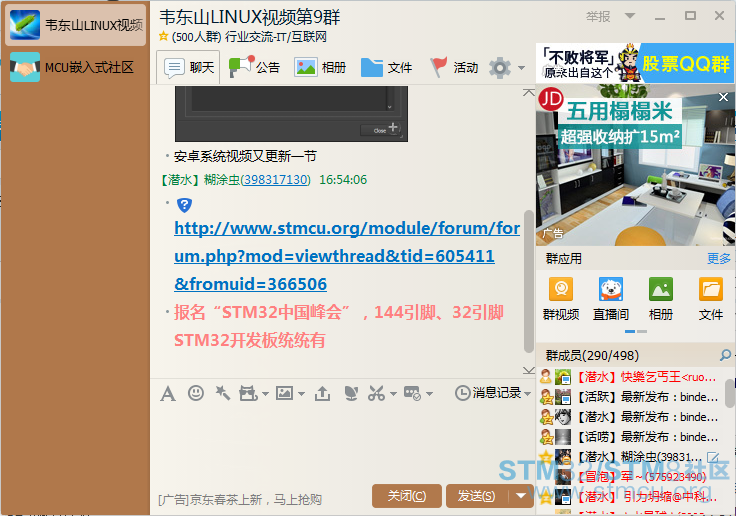Viewport: 736px width, 516px height.
Task: Click the gift box icon in input toolbar
Action: (248, 393)
